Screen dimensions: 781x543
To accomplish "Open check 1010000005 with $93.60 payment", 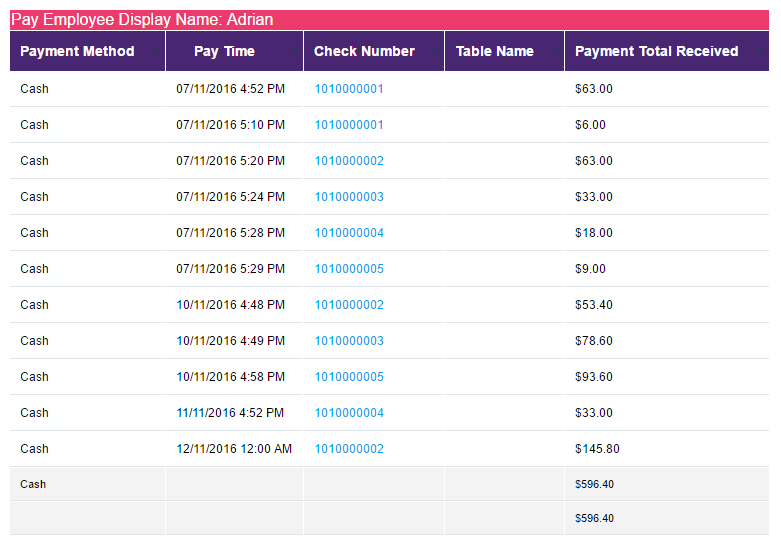I will coord(349,377).
